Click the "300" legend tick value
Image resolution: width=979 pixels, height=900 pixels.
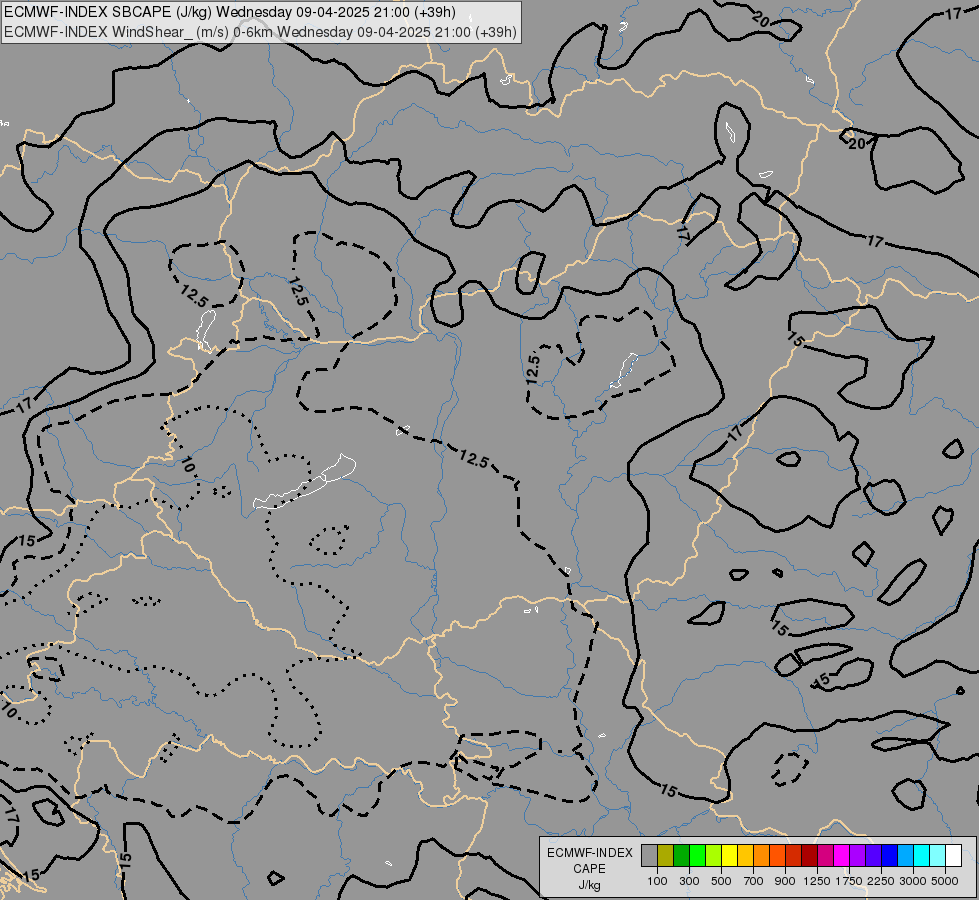pos(689,881)
